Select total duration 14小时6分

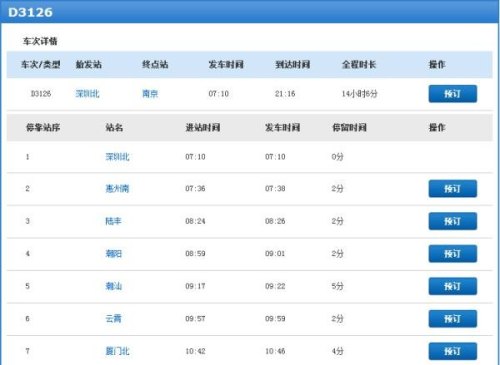(359, 94)
